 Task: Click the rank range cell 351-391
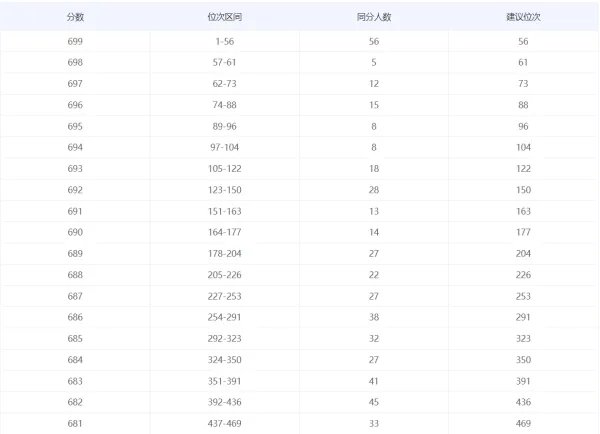[x=224, y=381]
